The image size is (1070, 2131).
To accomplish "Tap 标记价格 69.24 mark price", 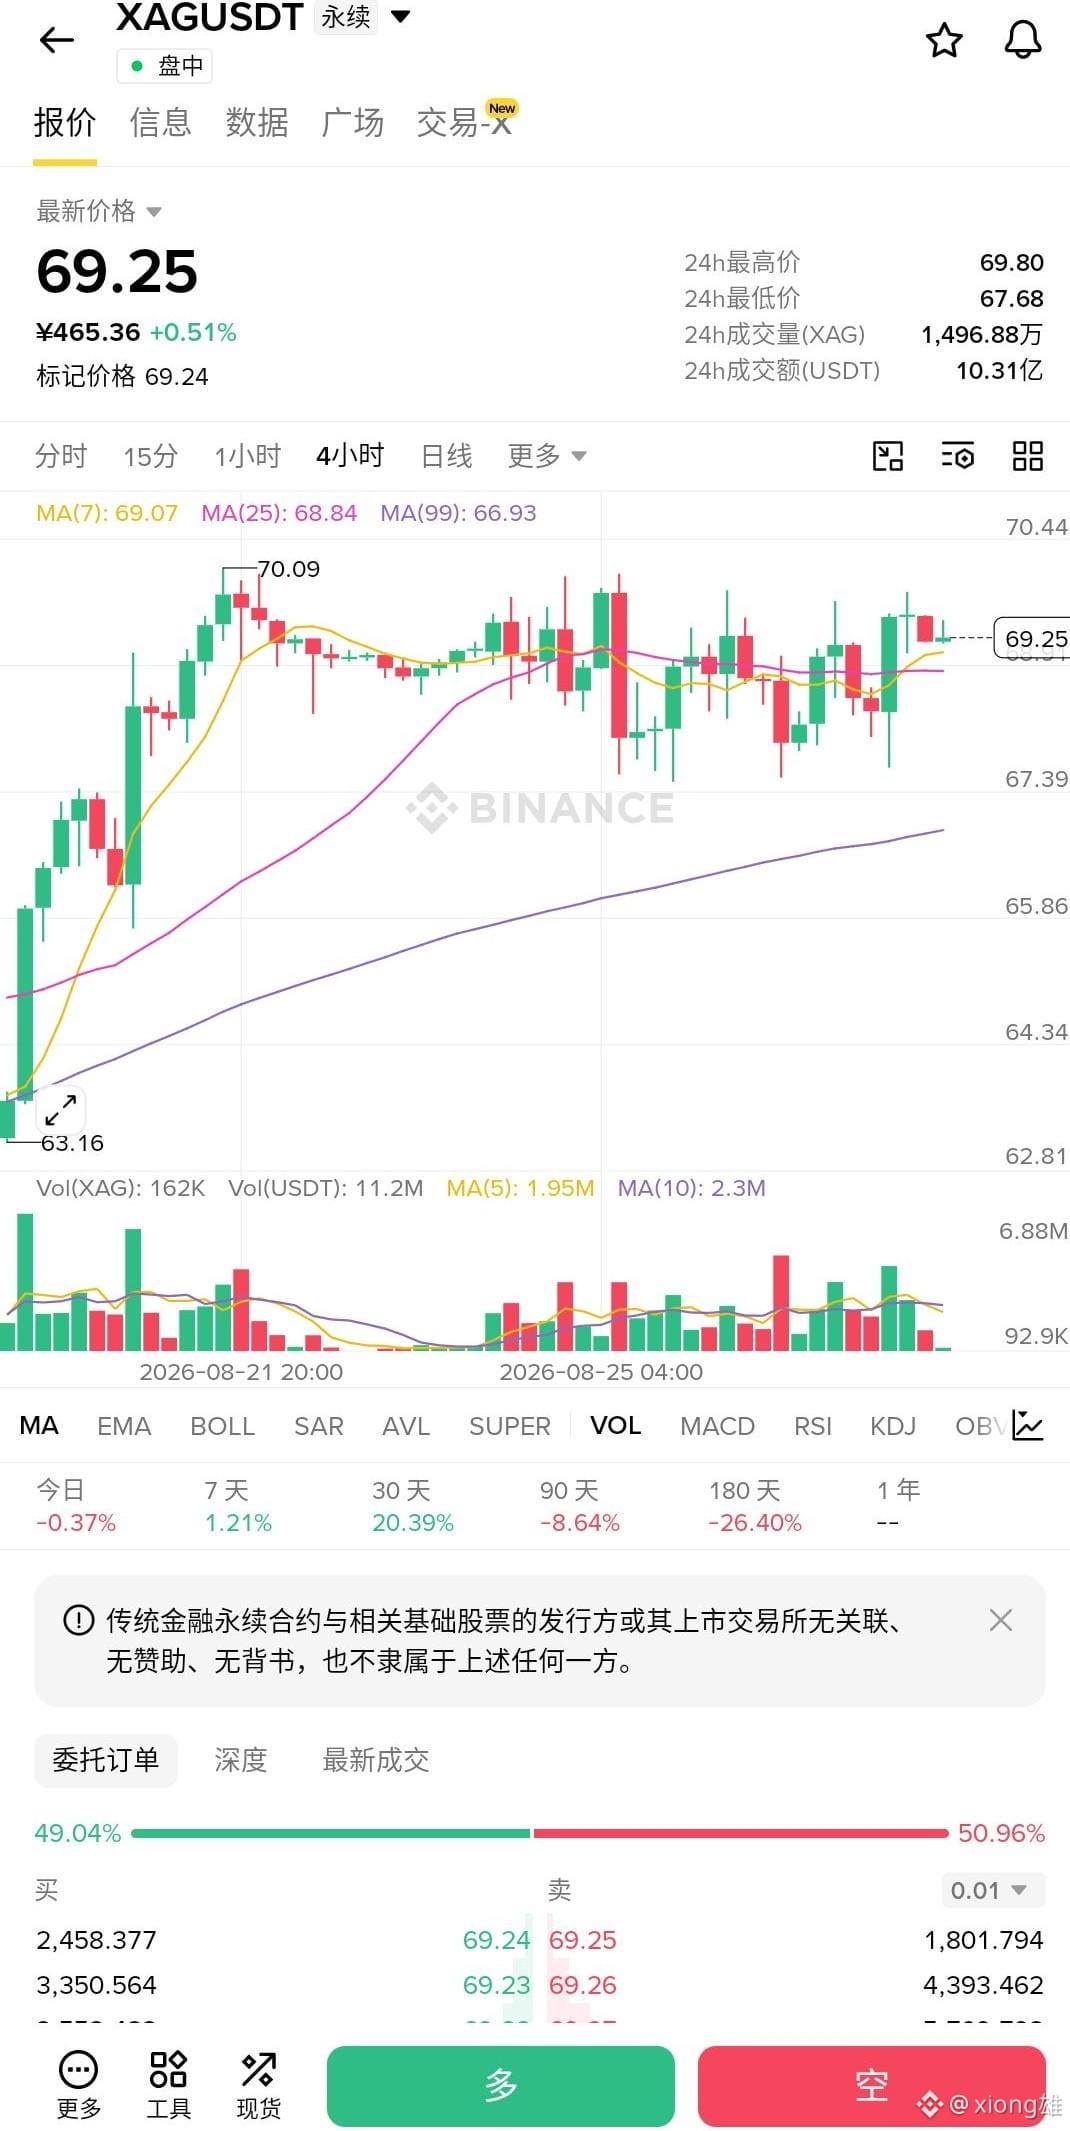I will pos(122,376).
